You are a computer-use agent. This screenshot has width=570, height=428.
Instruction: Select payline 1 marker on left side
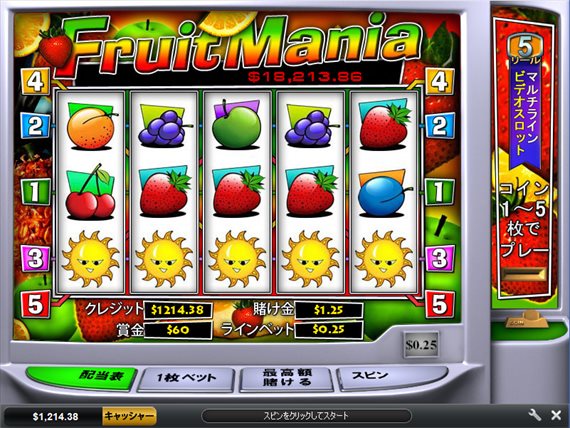(x=35, y=192)
